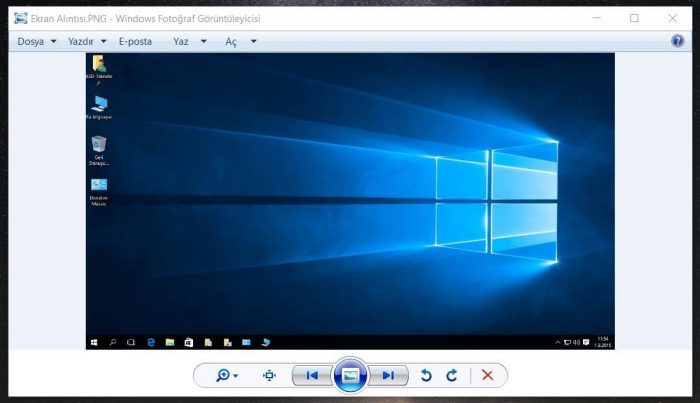Open Photo Viewer help via the question mark icon

point(677,41)
